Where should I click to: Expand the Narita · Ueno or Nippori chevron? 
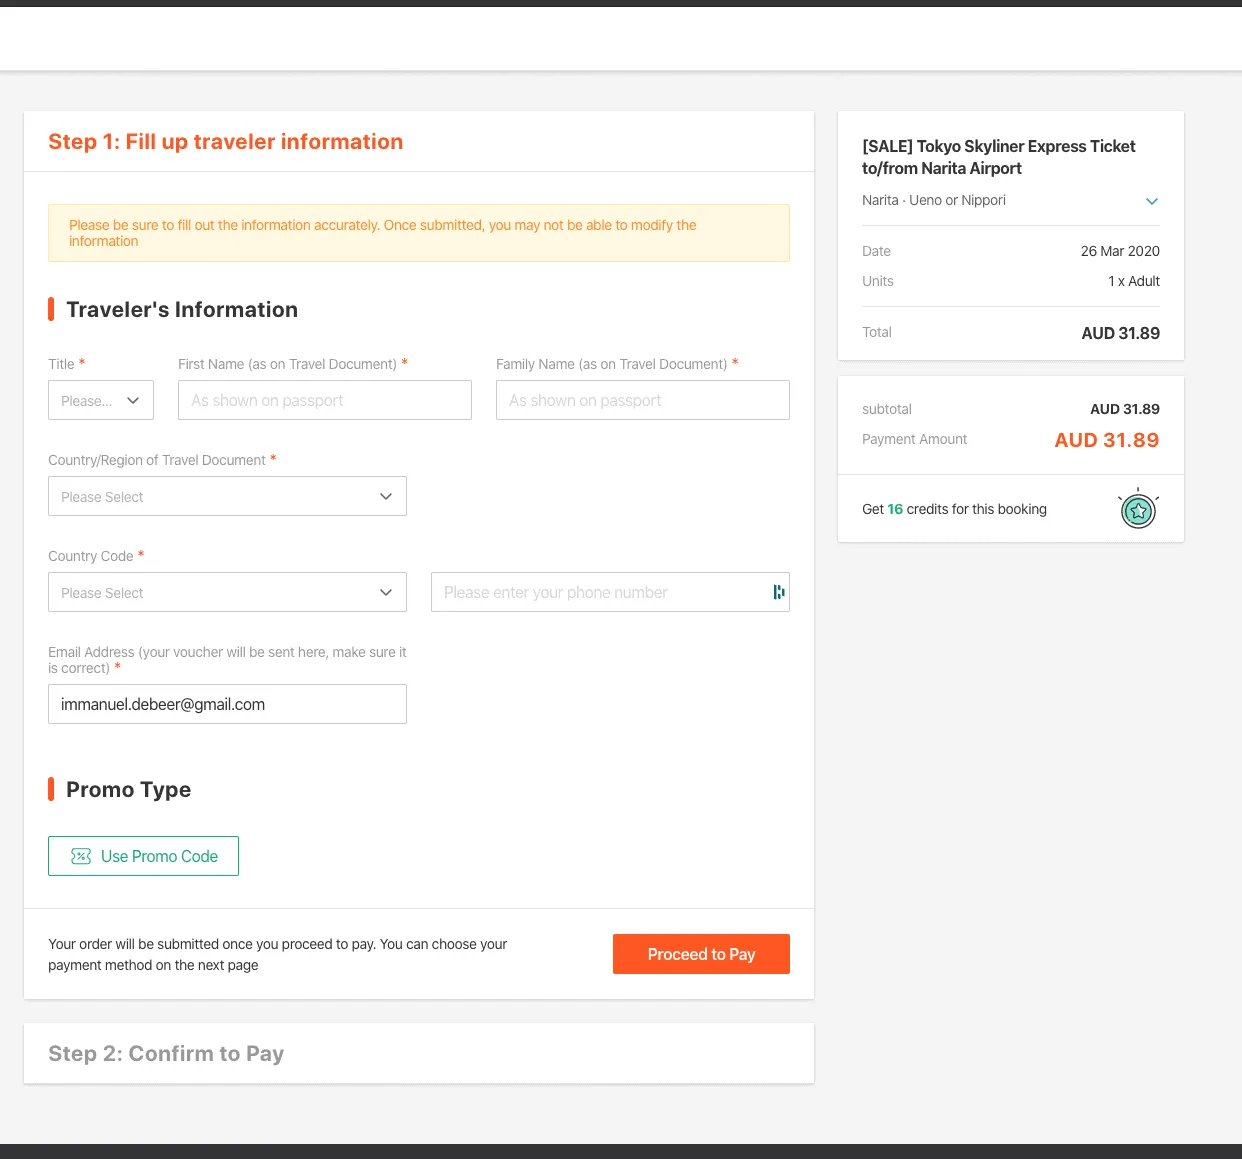[x=1152, y=201]
